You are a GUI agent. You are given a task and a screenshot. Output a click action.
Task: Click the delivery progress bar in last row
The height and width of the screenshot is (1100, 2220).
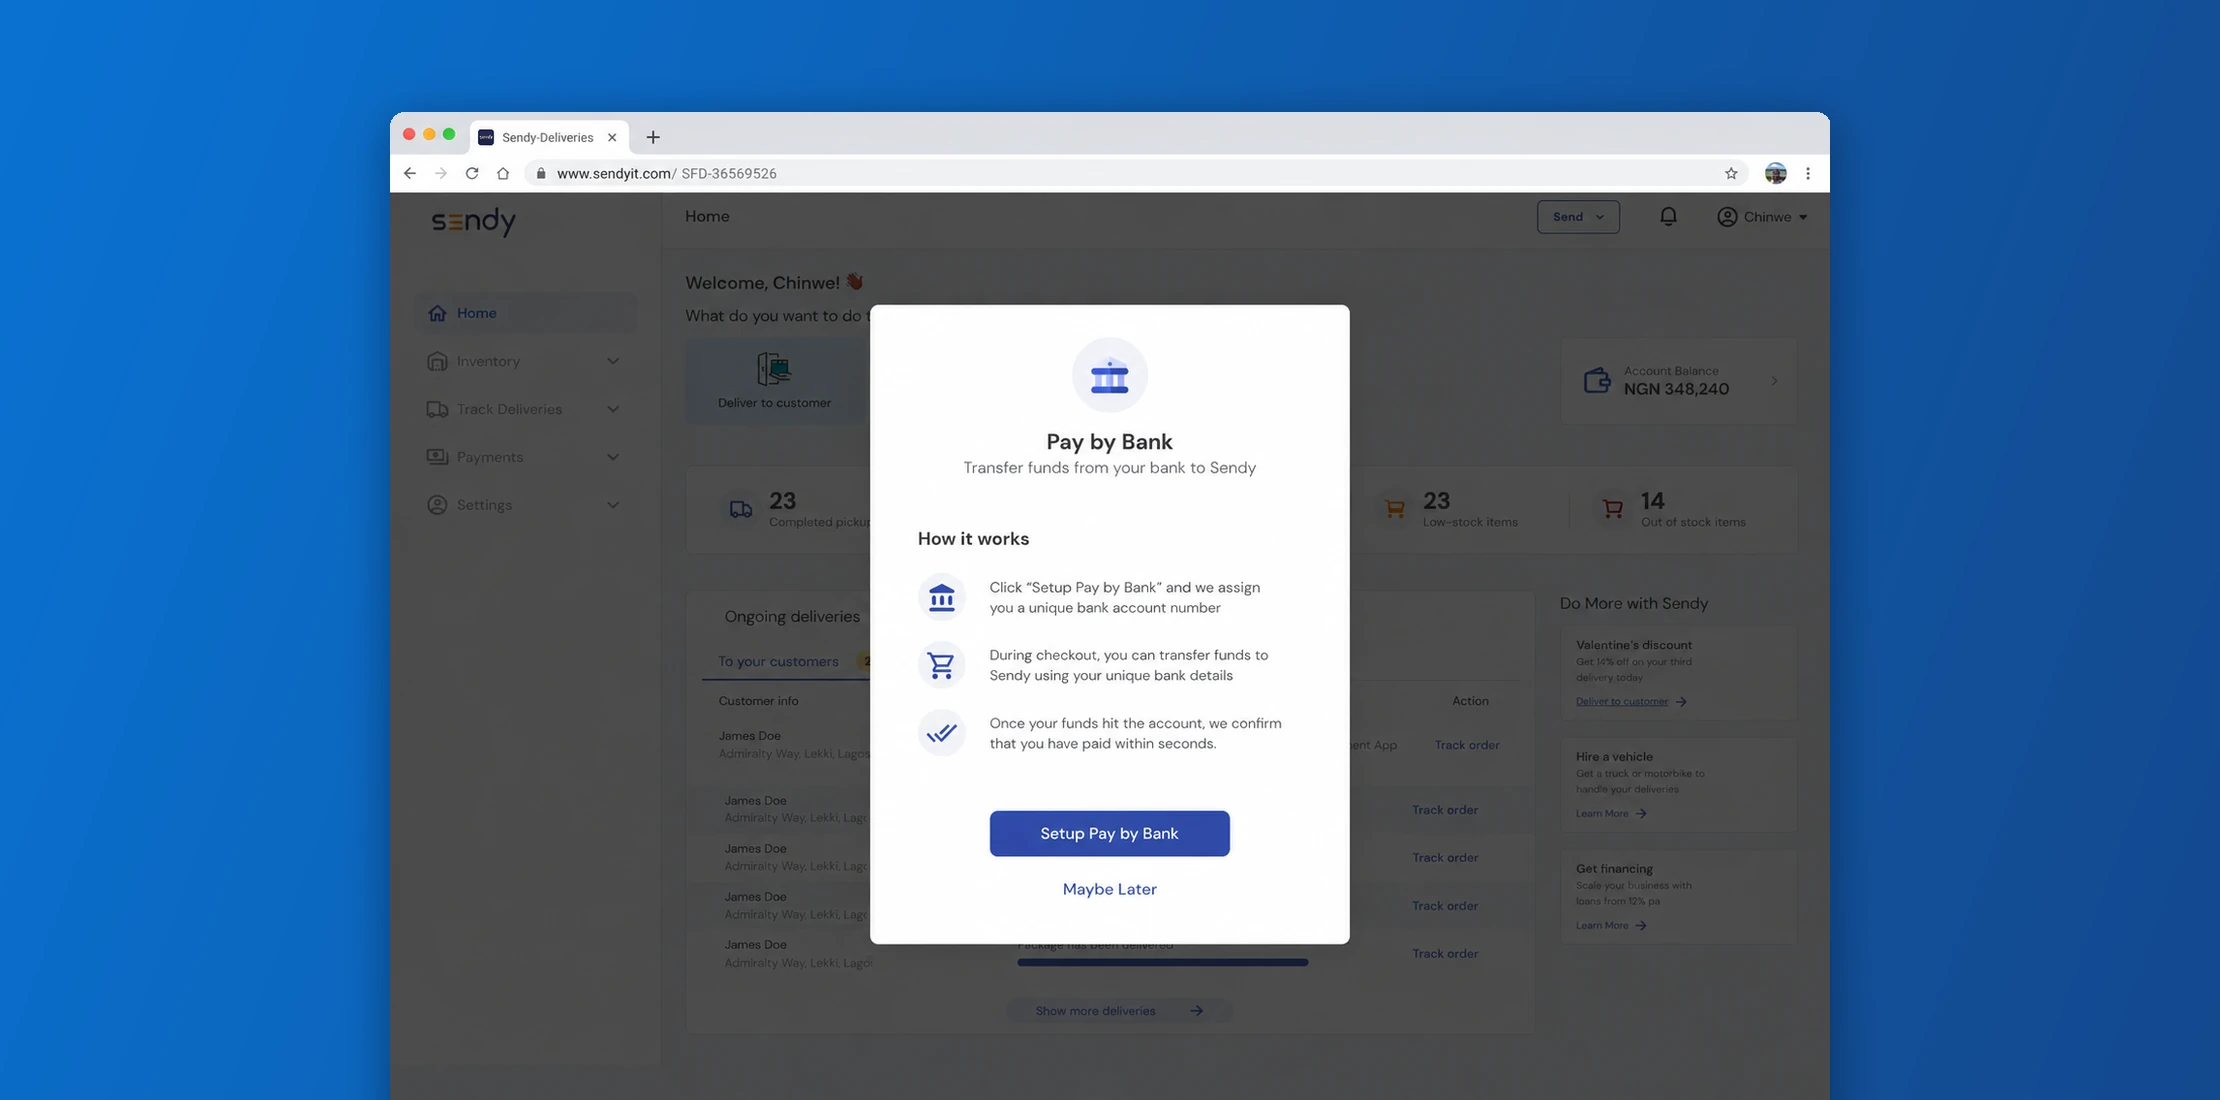click(1162, 962)
